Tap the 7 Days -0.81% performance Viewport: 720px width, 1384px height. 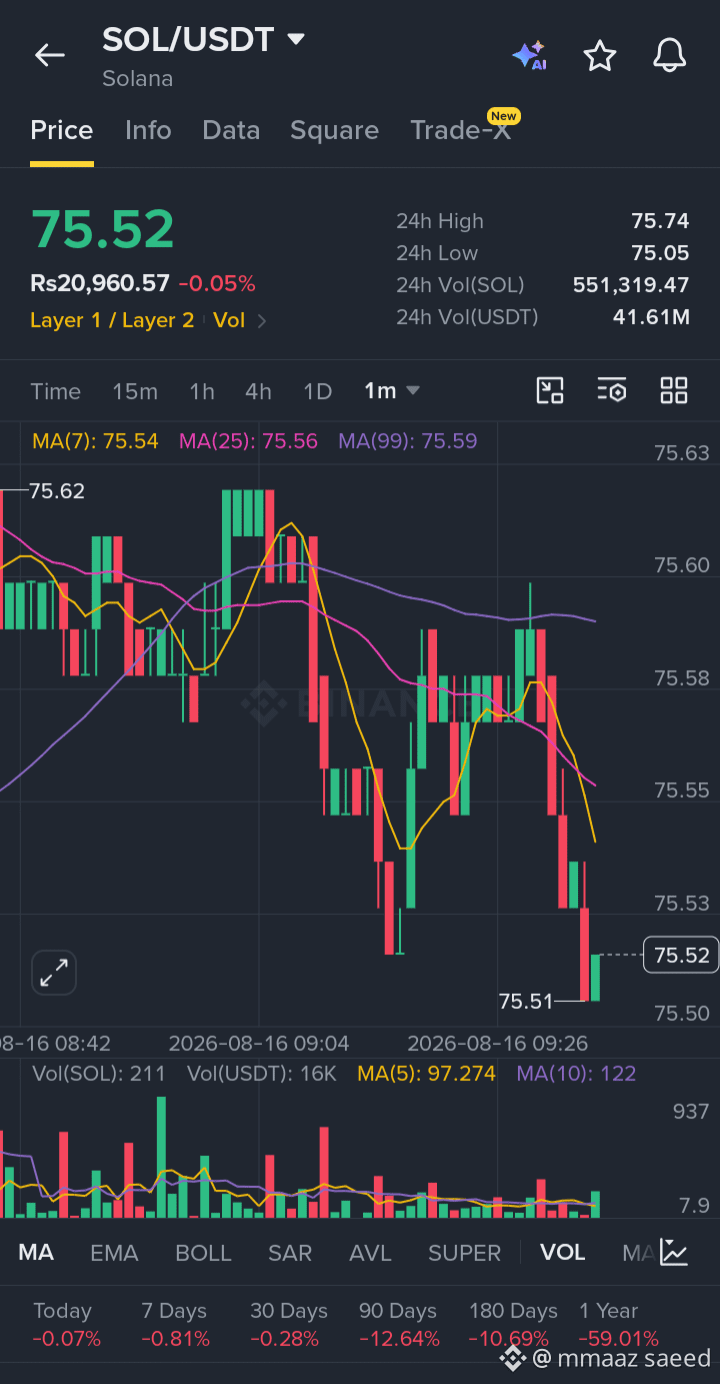coord(175,1324)
